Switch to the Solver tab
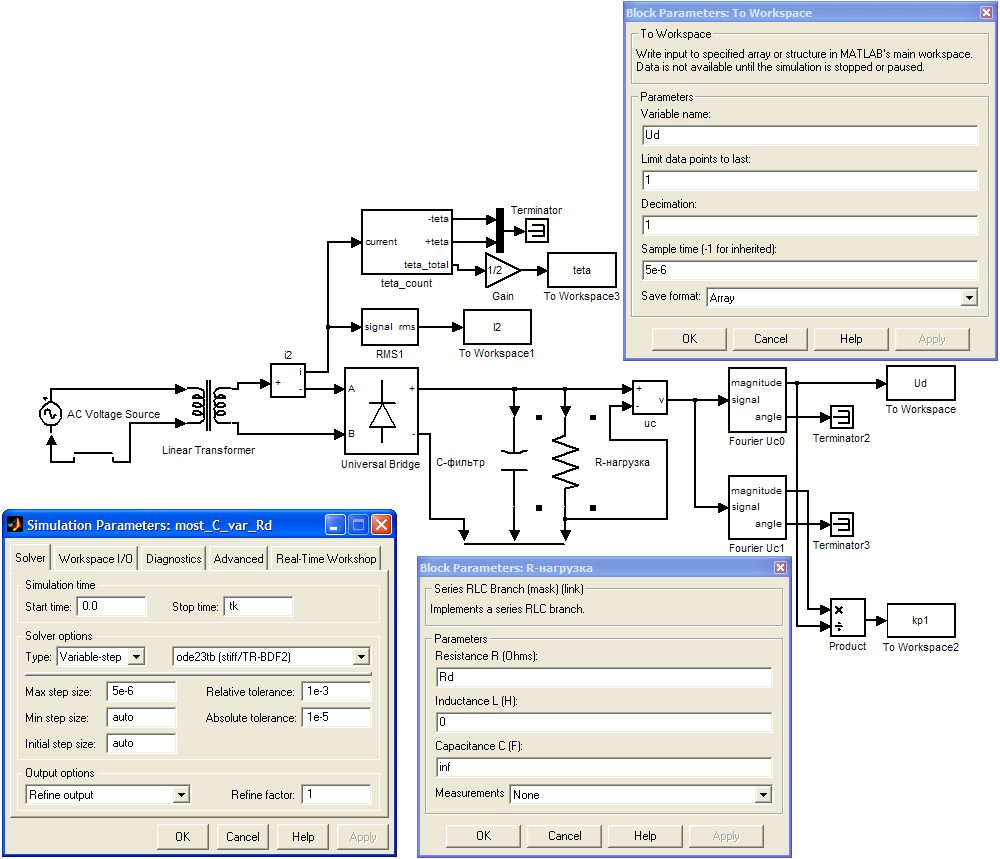1000x859 pixels. [x=30, y=558]
